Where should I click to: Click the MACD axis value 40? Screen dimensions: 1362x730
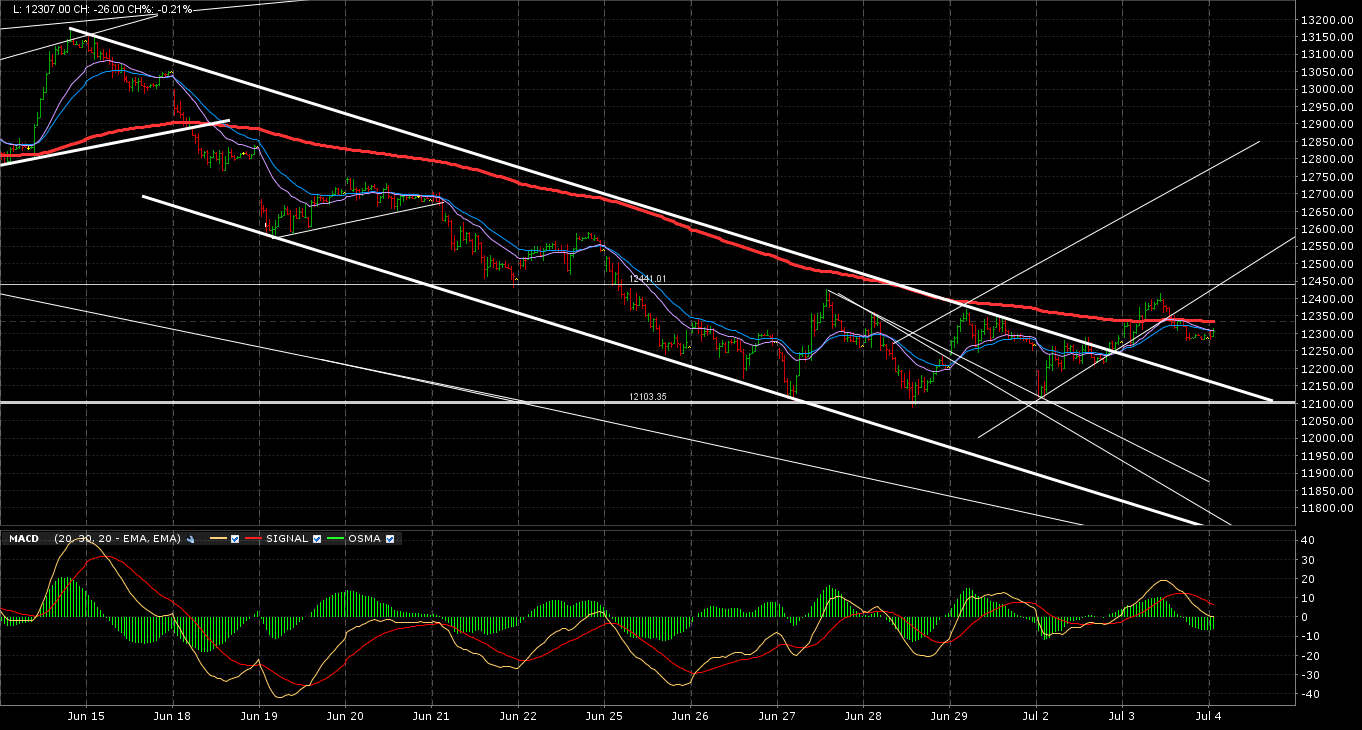click(x=1309, y=540)
